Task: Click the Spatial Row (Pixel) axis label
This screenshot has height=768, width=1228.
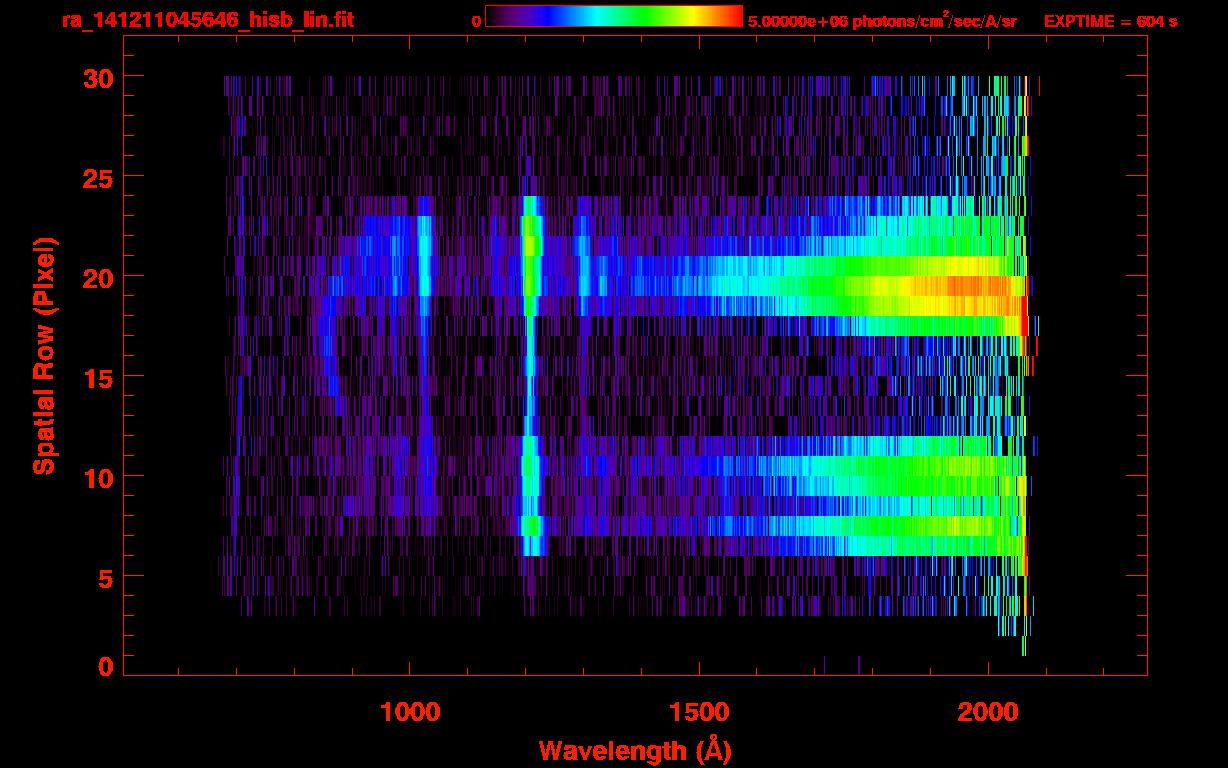Action: [x=44, y=356]
